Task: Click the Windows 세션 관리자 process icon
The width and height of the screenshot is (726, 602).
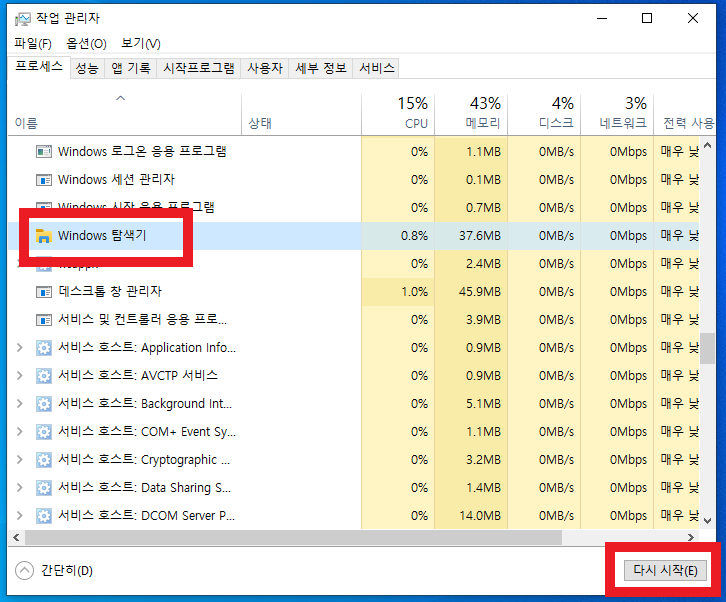Action: [x=44, y=180]
